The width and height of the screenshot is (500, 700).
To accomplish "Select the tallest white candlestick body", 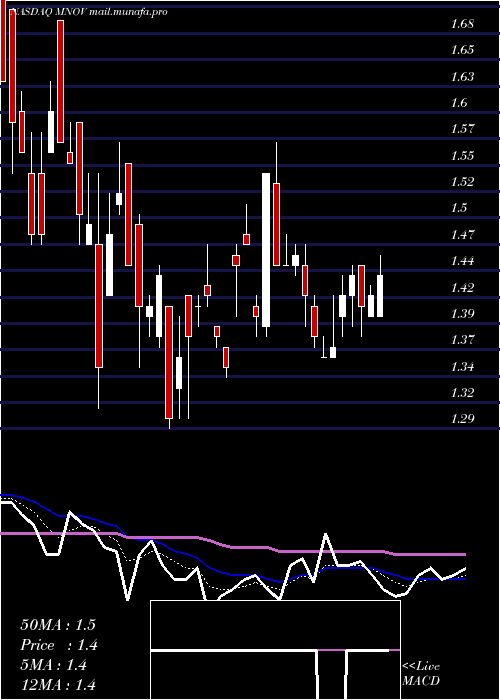I will pyautogui.click(x=266, y=250).
